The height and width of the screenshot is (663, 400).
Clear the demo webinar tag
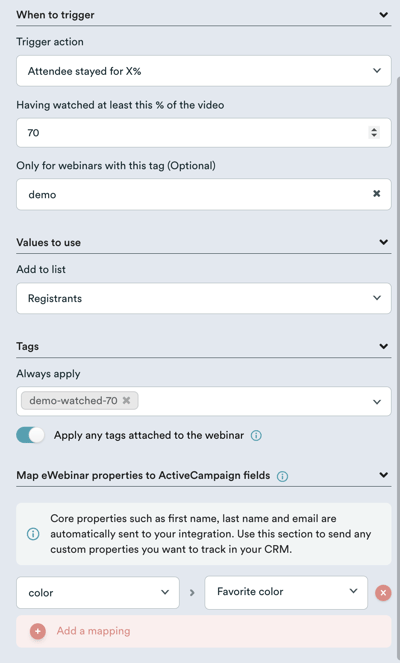(376, 194)
